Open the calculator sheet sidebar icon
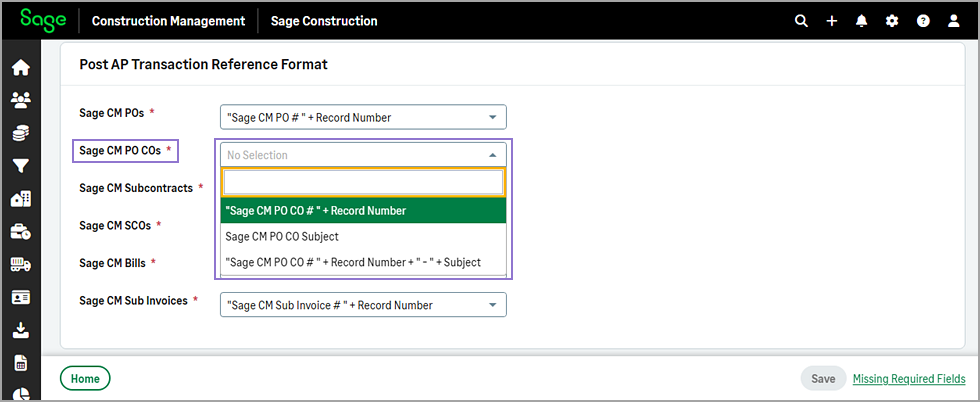Viewport: 980px width, 402px height. pyautogui.click(x=21, y=363)
